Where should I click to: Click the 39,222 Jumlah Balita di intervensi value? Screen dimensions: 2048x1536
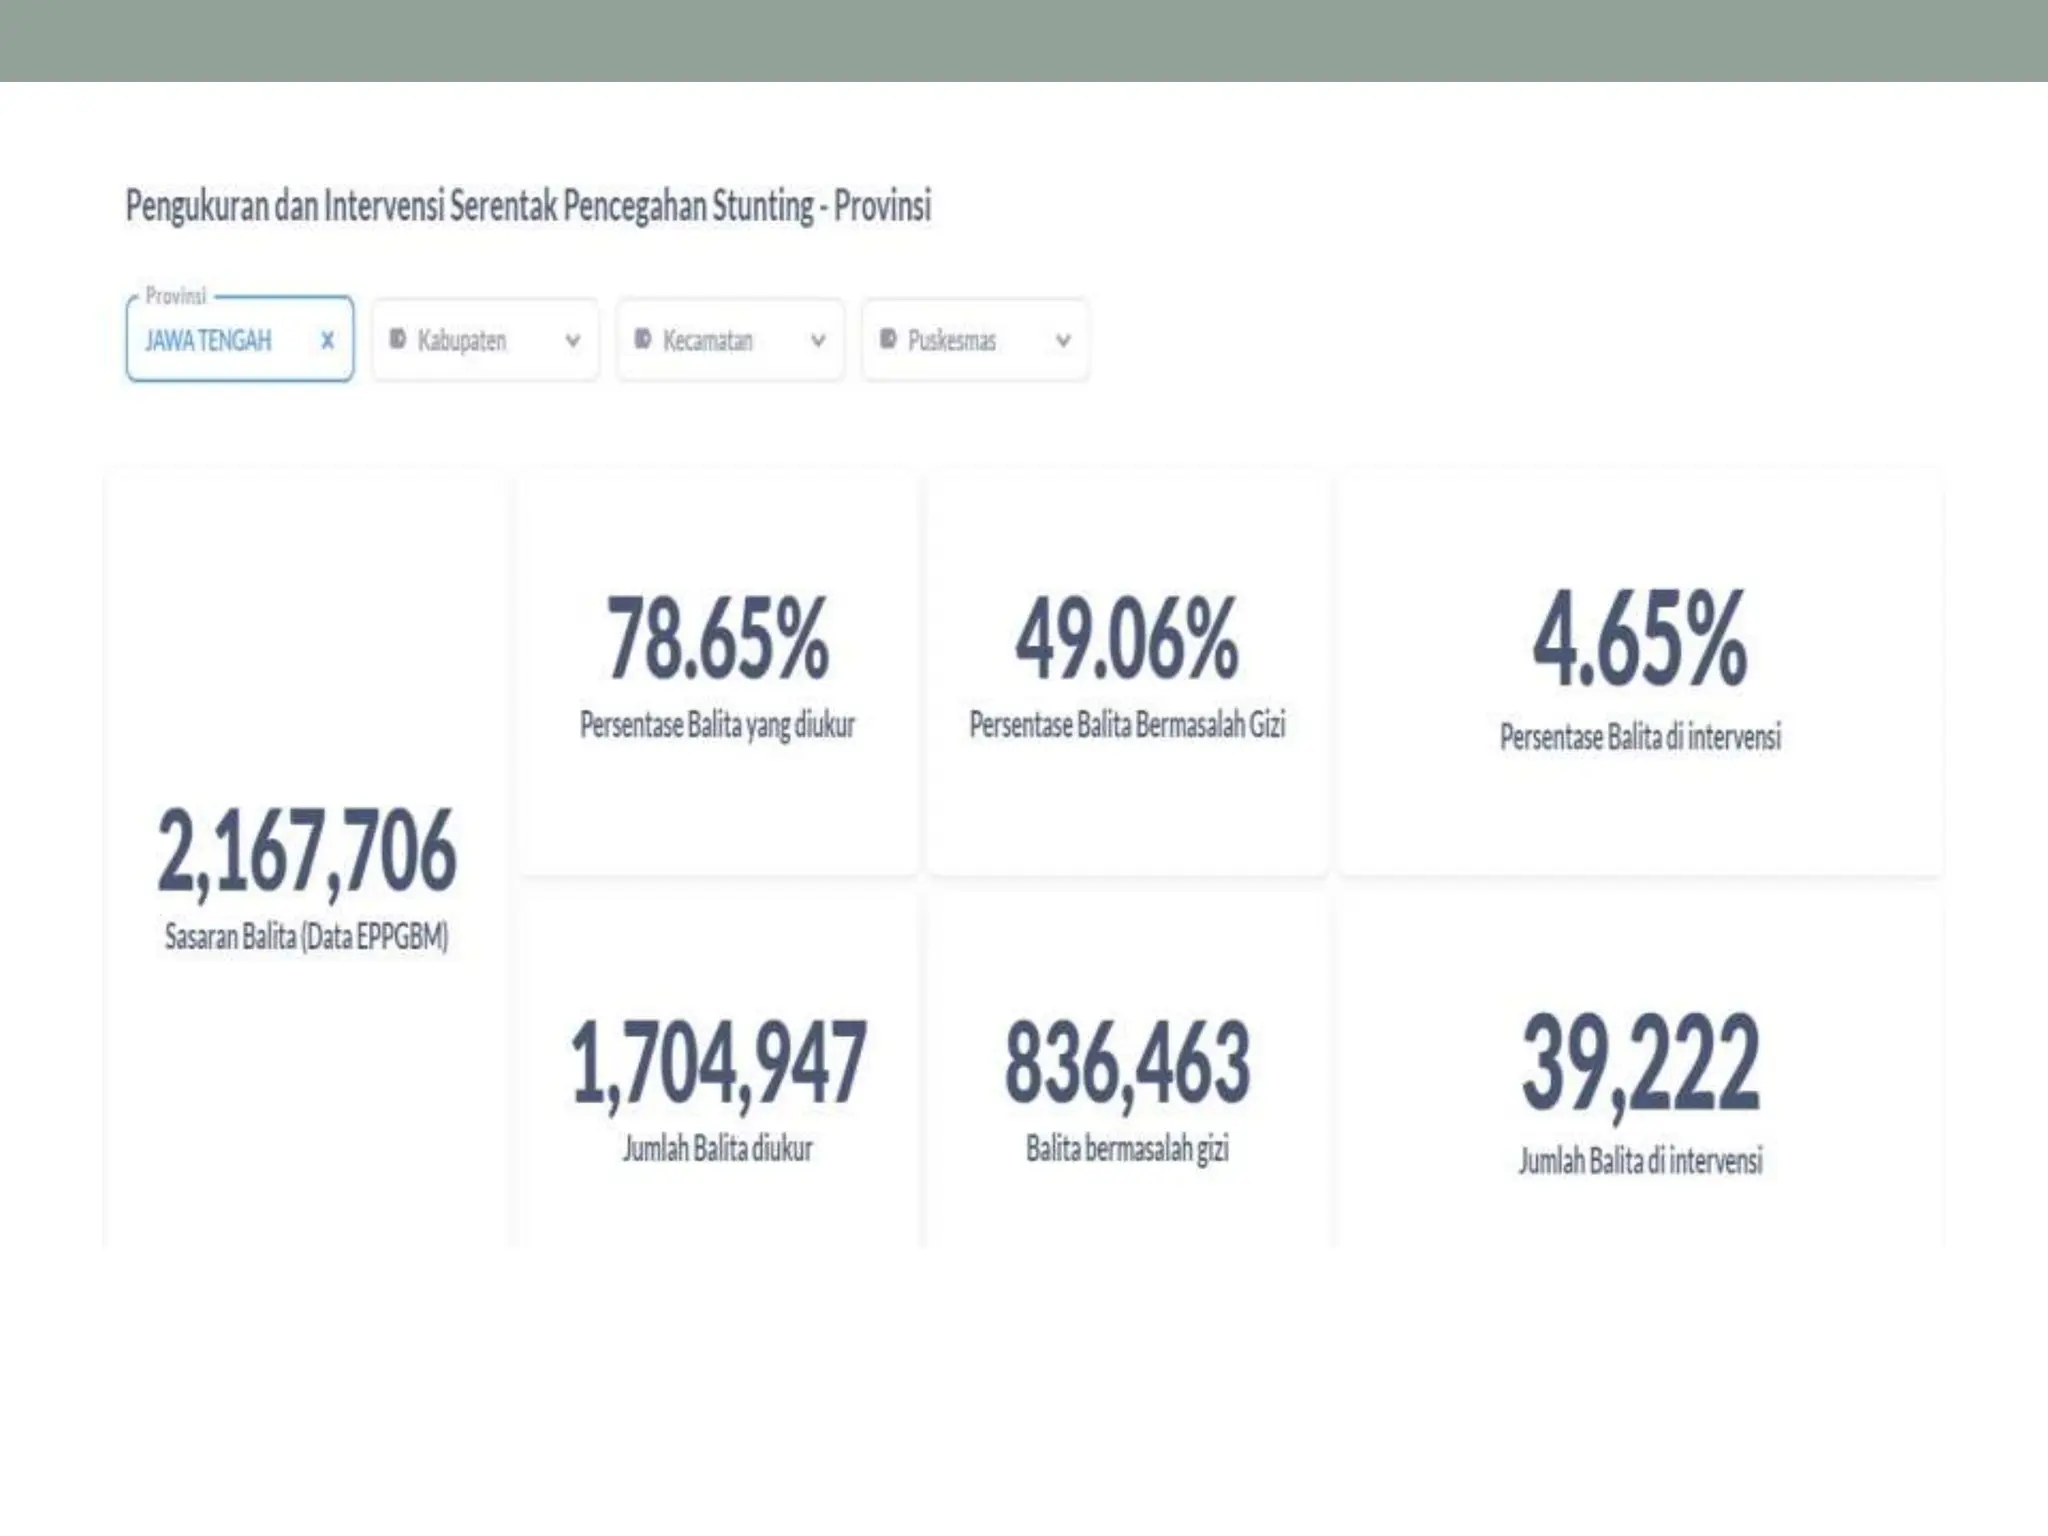click(1640, 1063)
